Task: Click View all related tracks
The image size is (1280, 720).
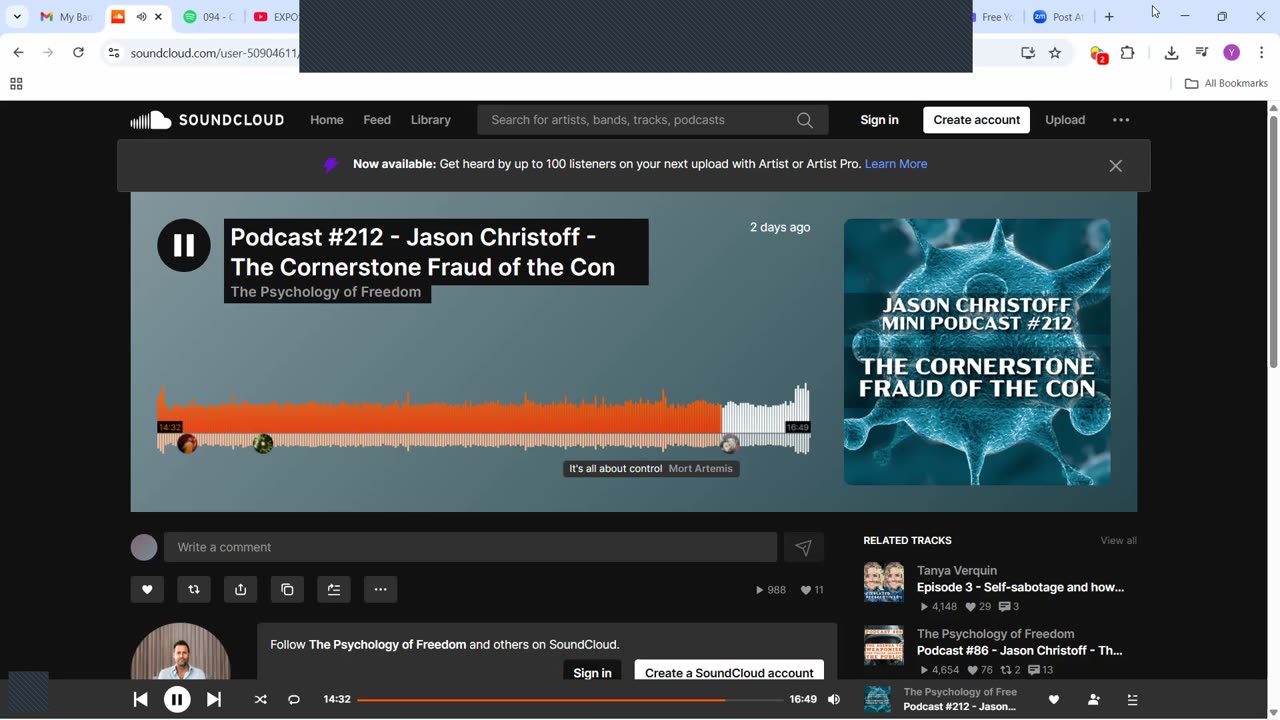Action: point(1118,541)
